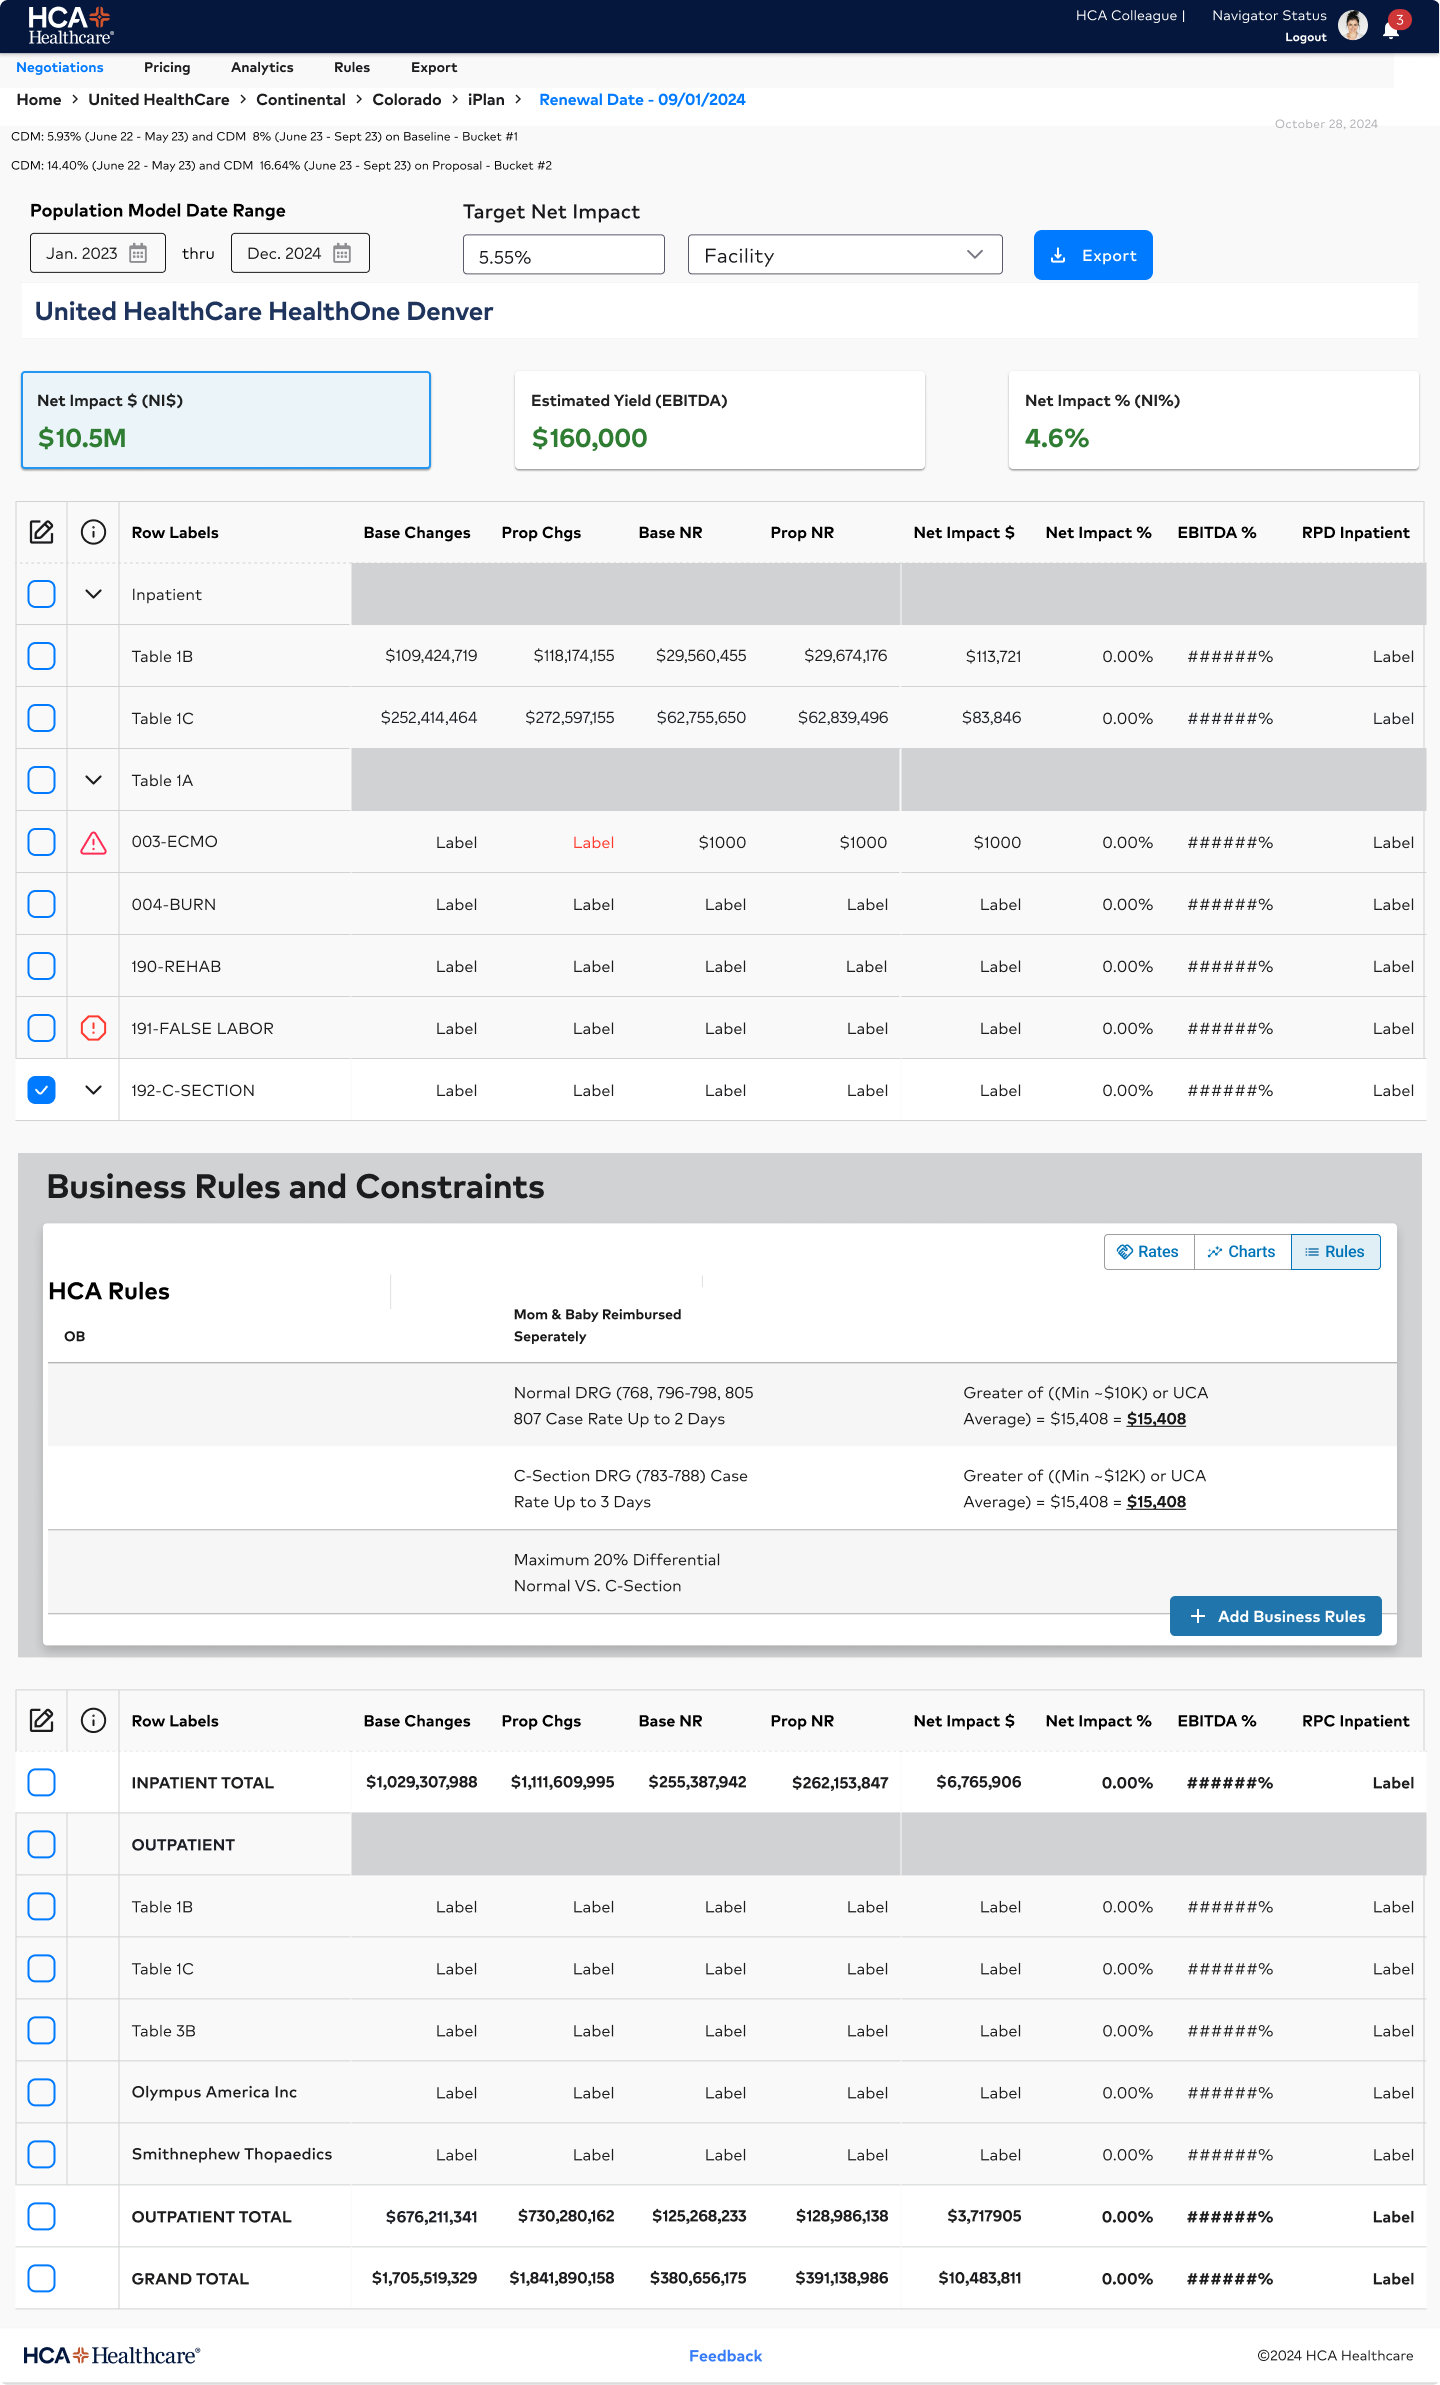This screenshot has width=1440, height=2385.
Task: Open the Analytics menu
Action: [x=262, y=67]
